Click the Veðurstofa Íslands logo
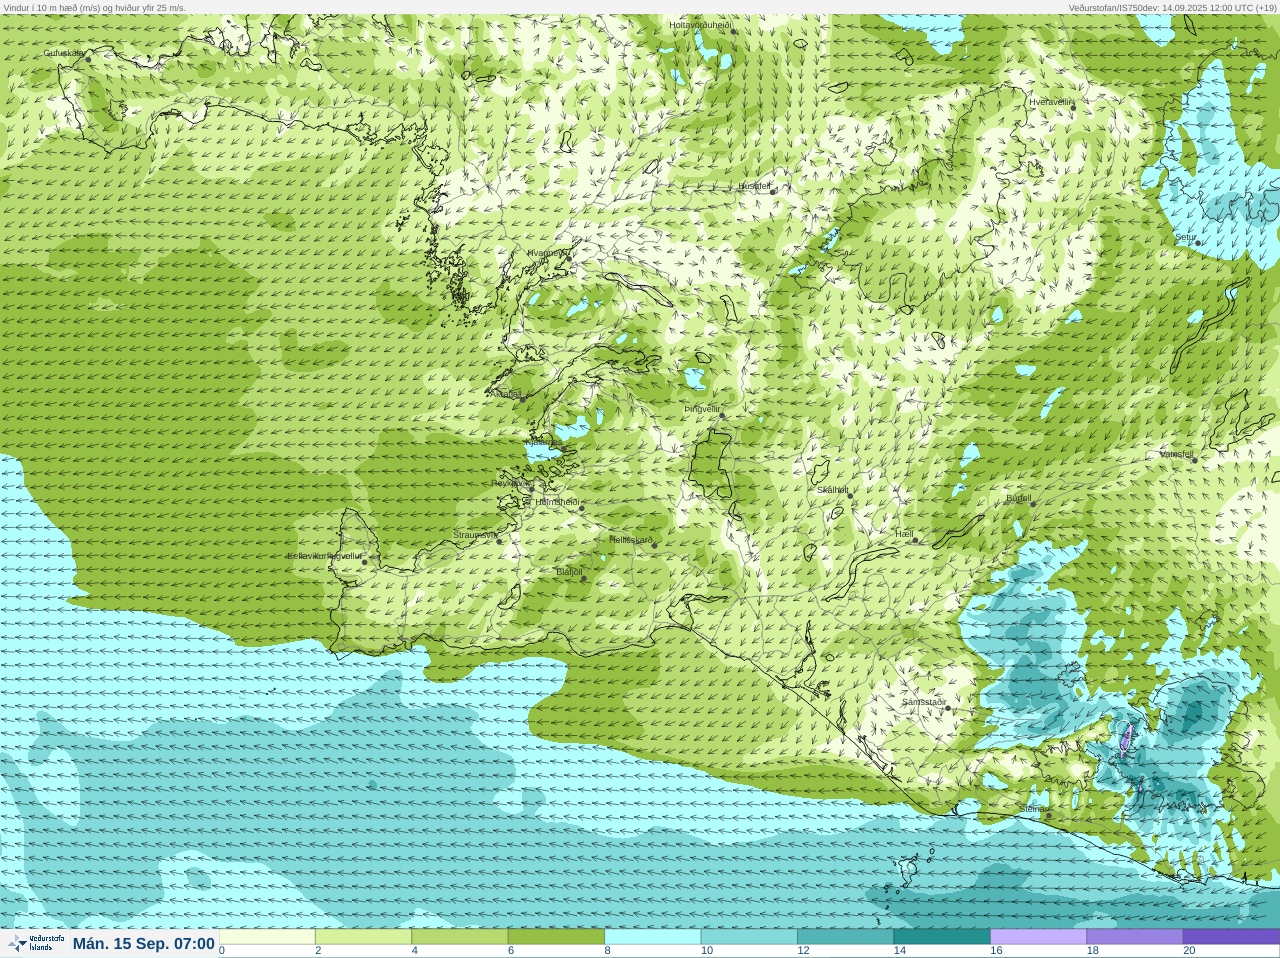 (x=35, y=943)
